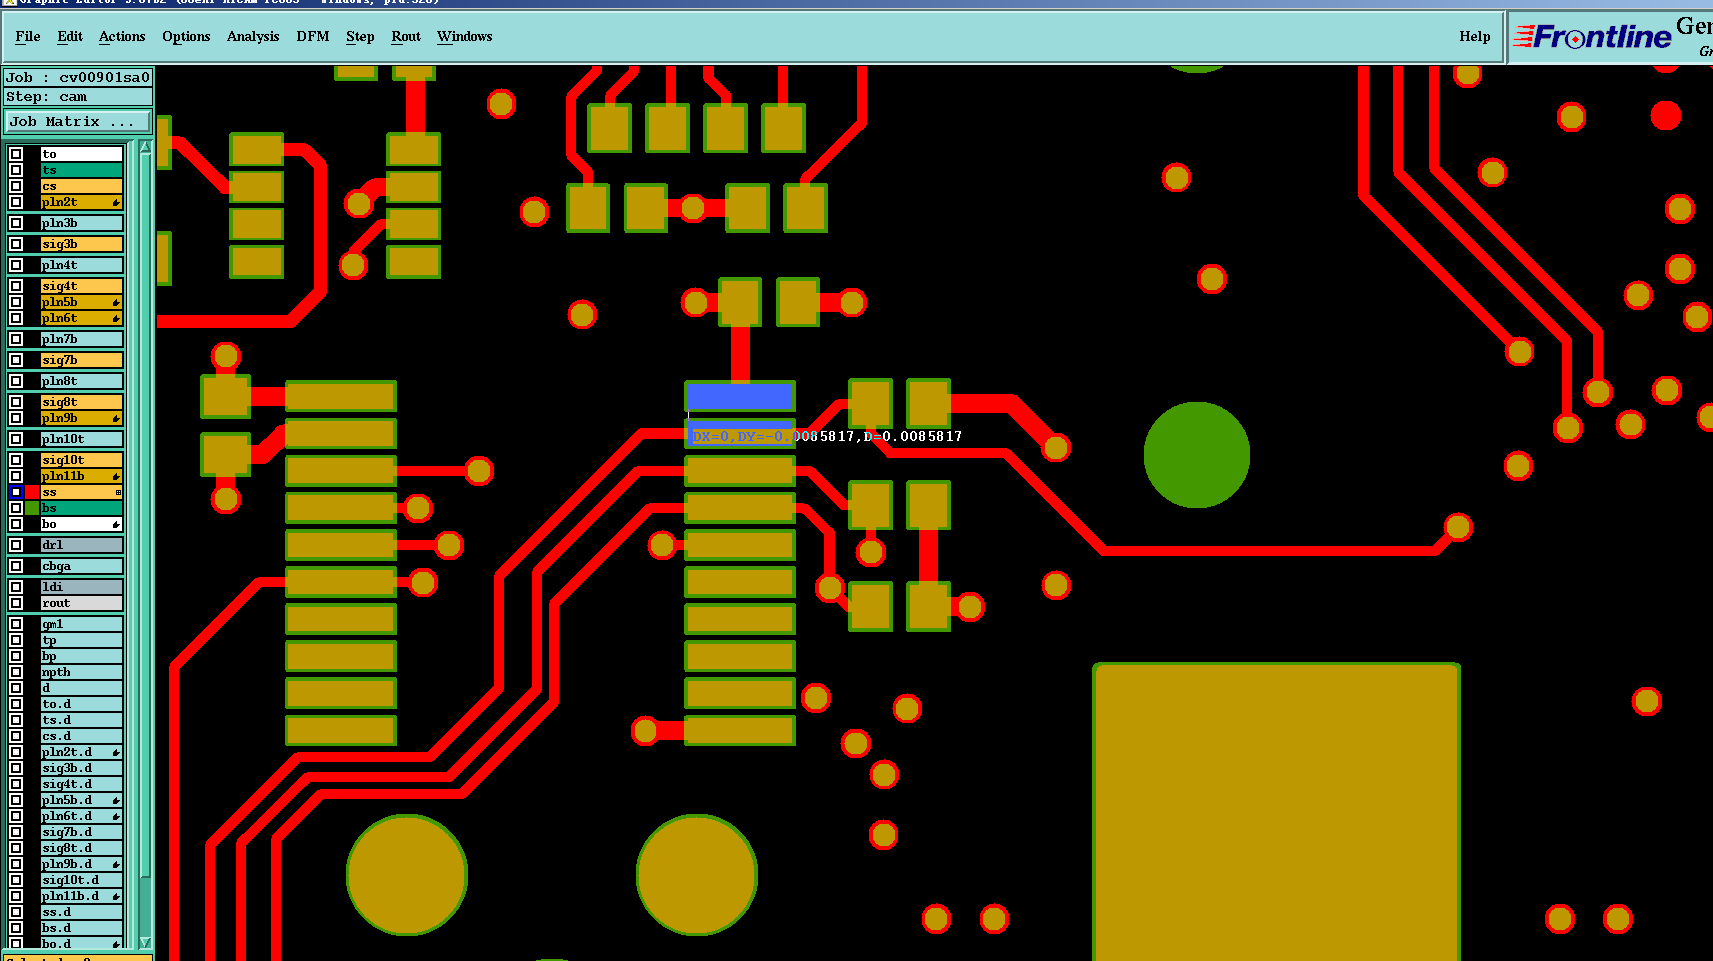Click the marker icon on pln2t.d layer row
1713x961 pixels.
pos(116,753)
